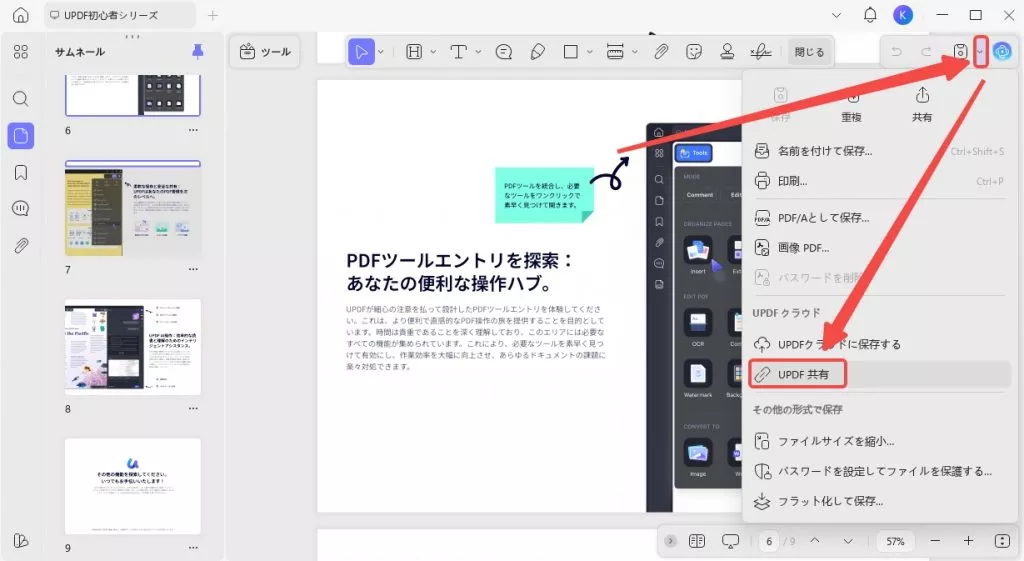Select page 8 thumbnail

pyautogui.click(x=133, y=347)
